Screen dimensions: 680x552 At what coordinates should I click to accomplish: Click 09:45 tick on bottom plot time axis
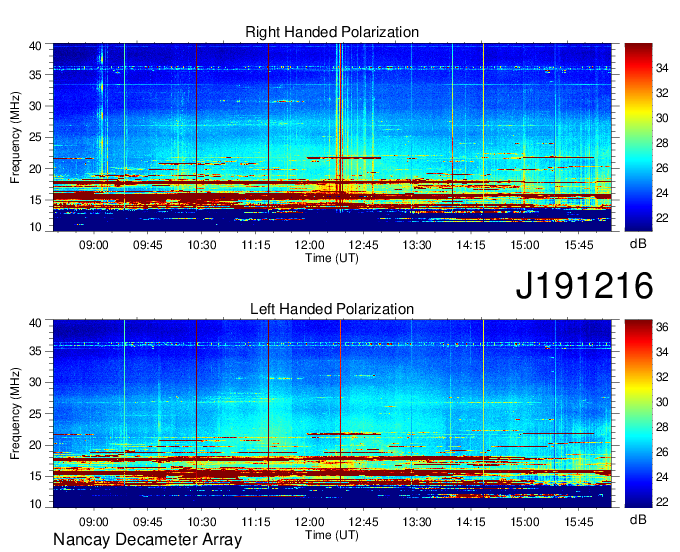pyautogui.click(x=147, y=522)
